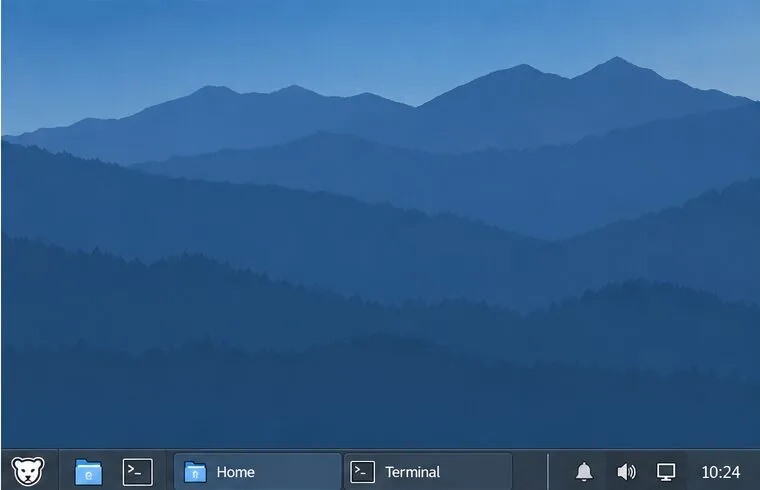Launch the terminal from the panel launcher

138,472
